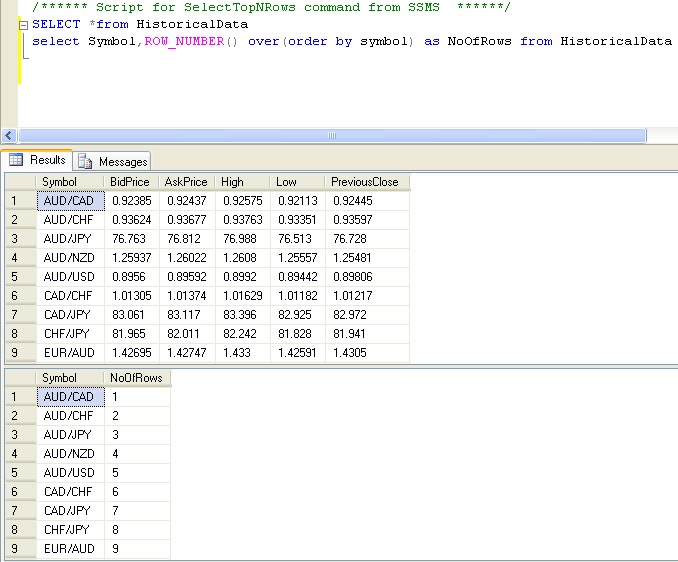
Task: Click the select-all corner of first grid
Action: (x=21, y=182)
